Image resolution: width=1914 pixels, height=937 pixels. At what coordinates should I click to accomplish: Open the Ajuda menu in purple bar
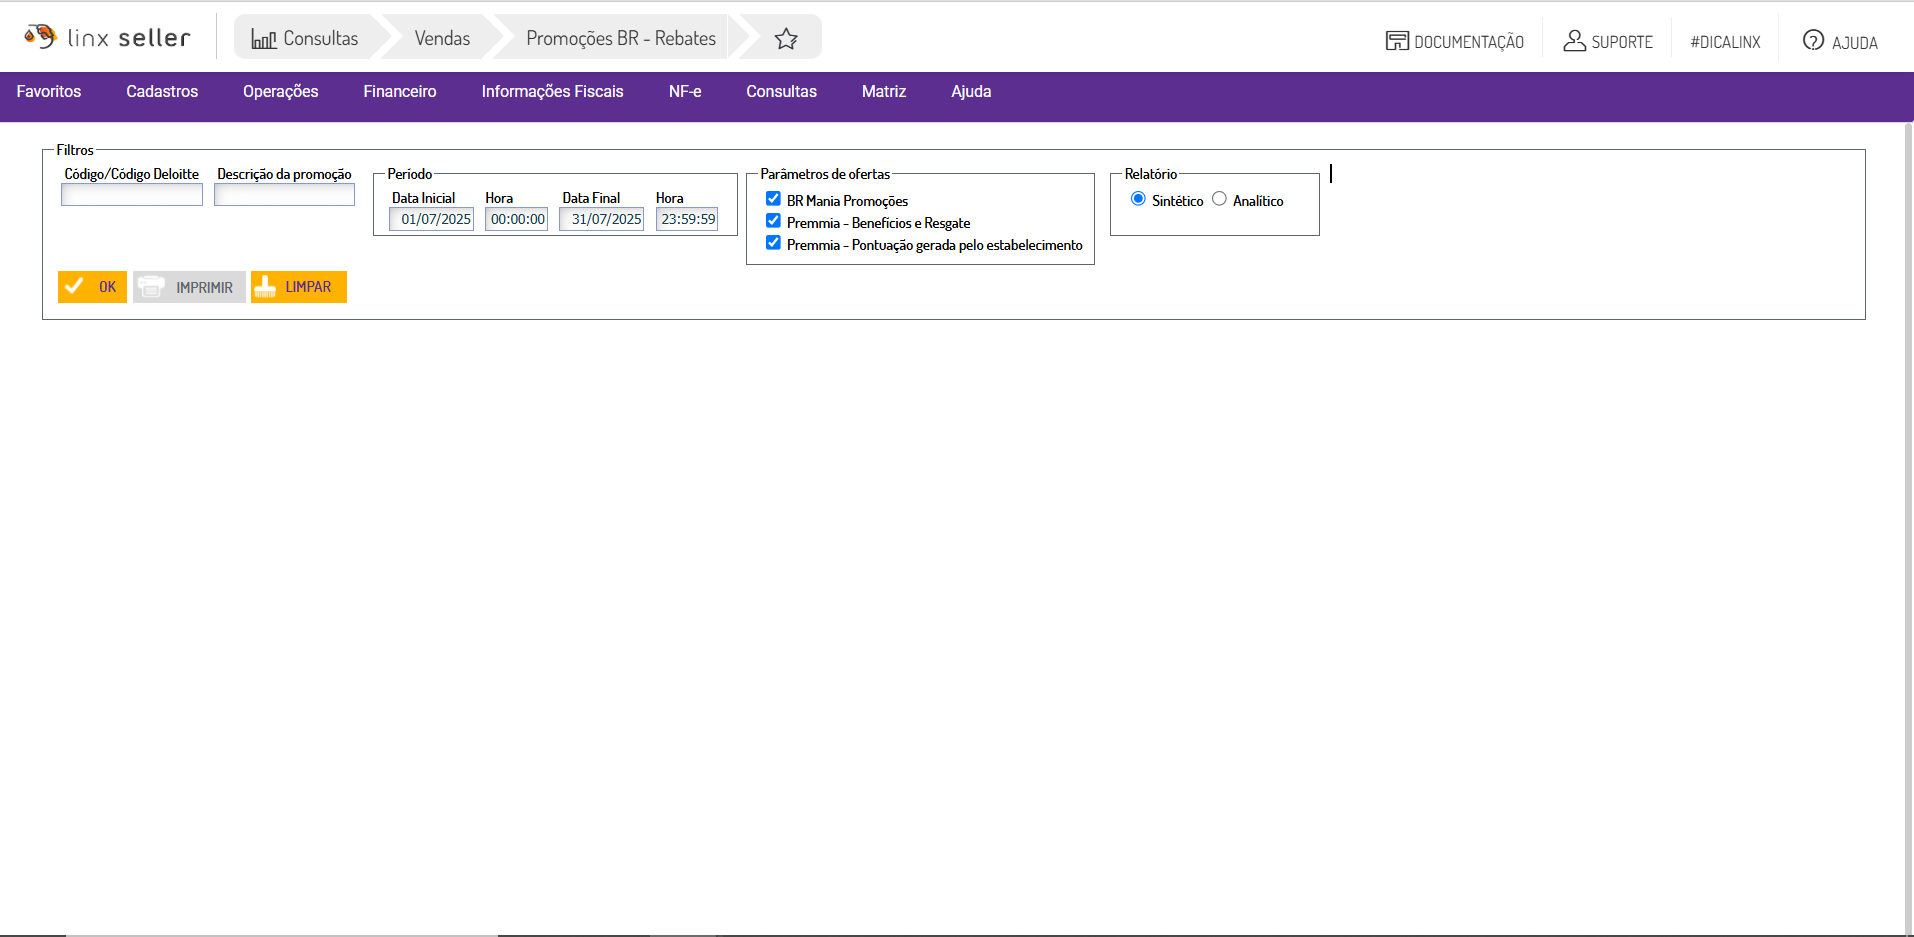[971, 92]
